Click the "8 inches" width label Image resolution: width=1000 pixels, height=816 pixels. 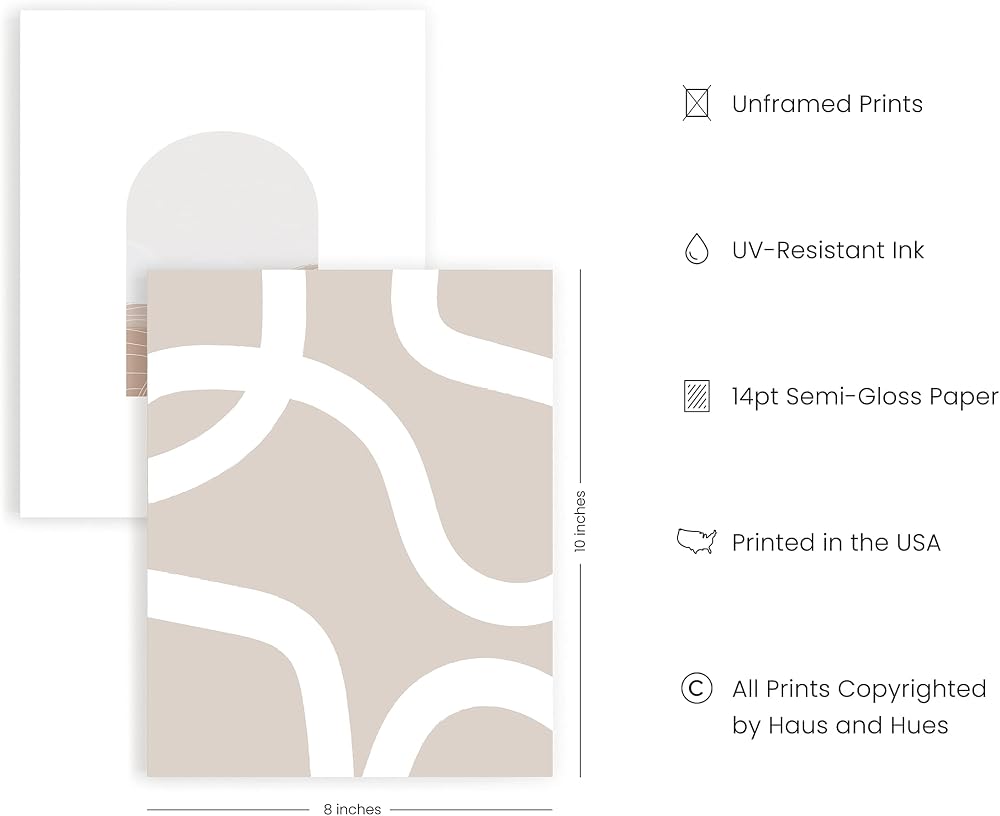352,809
